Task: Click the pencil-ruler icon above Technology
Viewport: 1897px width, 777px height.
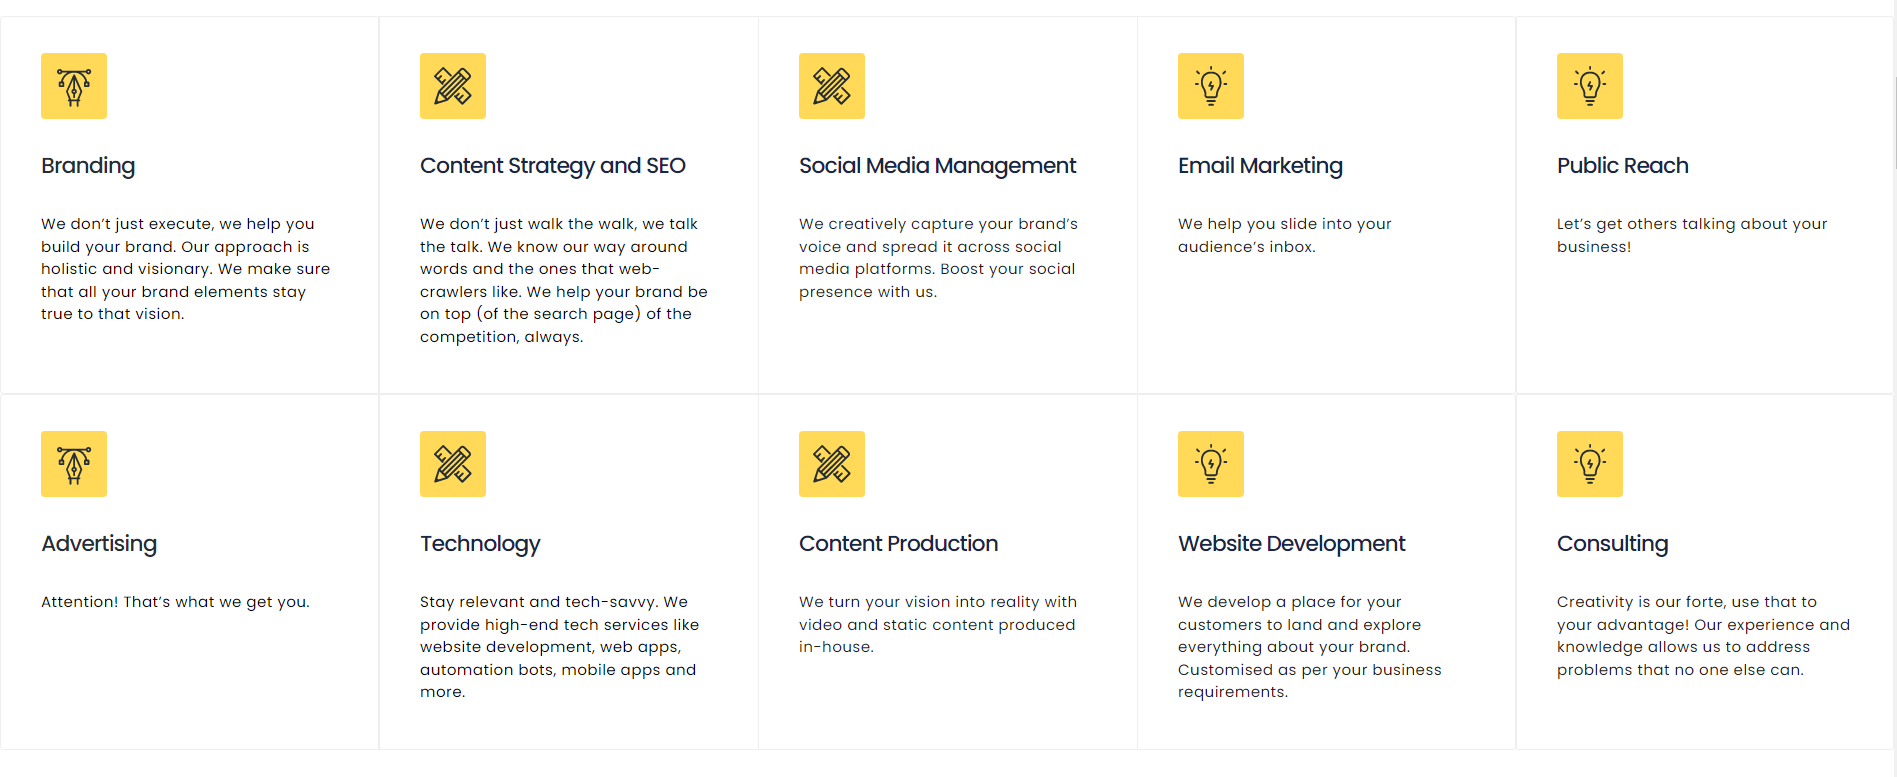Action: point(453,464)
